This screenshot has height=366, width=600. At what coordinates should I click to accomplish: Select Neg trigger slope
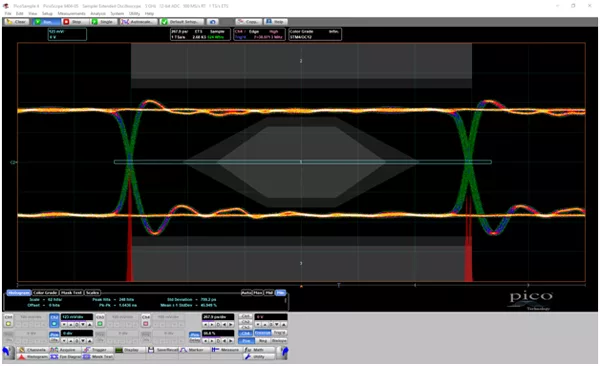coord(262,341)
